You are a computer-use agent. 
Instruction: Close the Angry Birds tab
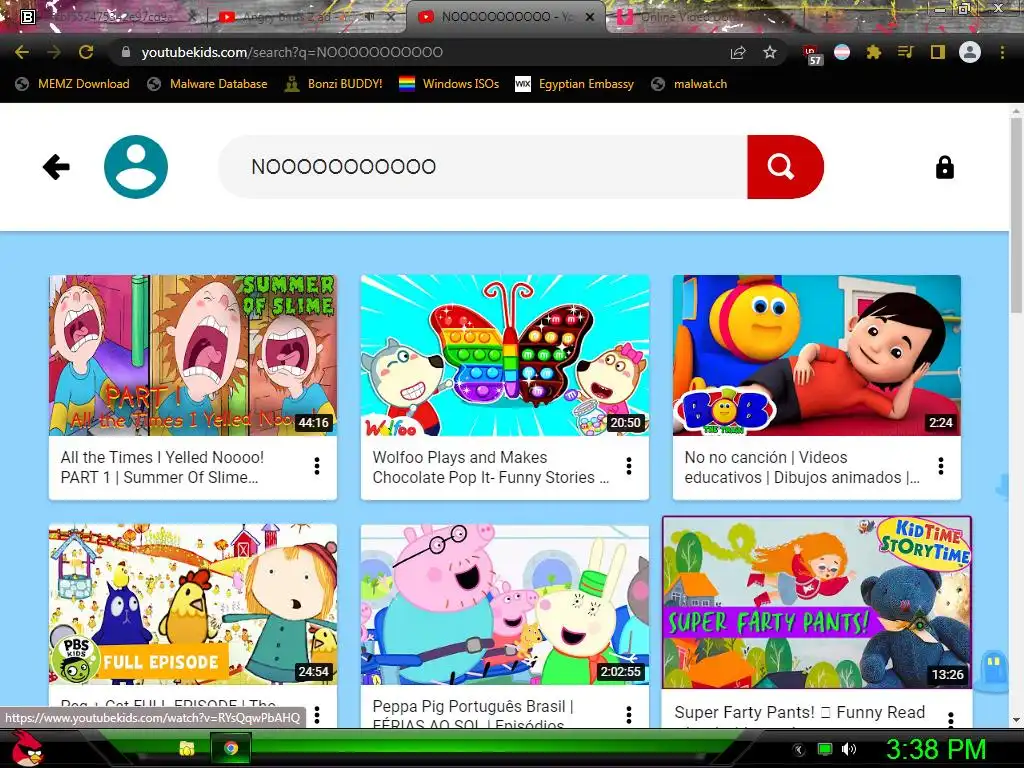391,17
